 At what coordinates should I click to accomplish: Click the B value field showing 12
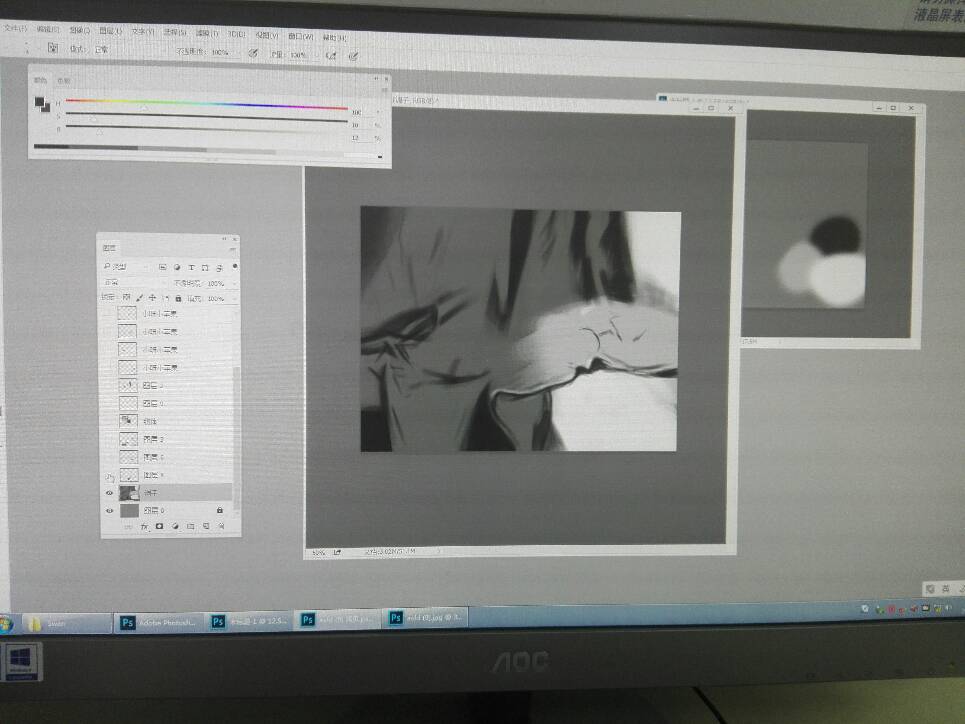tap(360, 138)
